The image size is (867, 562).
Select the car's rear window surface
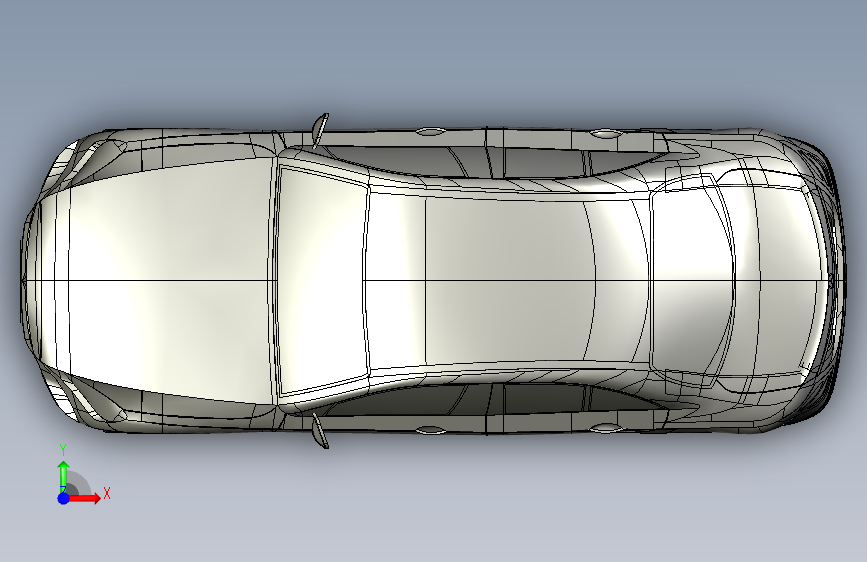point(693,280)
